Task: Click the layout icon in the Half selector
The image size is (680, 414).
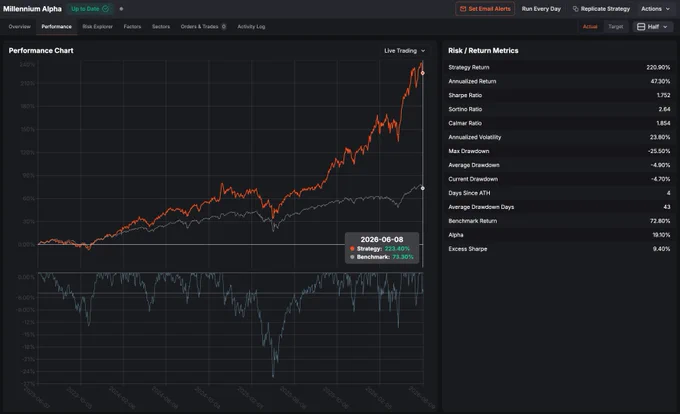Action: pyautogui.click(x=641, y=26)
